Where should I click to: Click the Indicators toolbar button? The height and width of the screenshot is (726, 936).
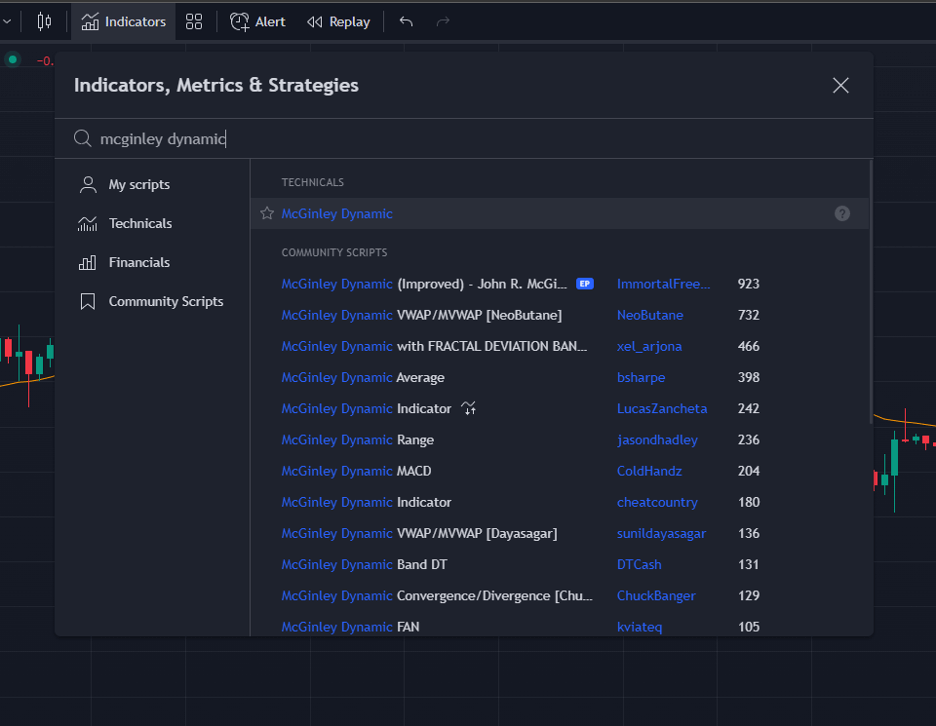point(124,22)
